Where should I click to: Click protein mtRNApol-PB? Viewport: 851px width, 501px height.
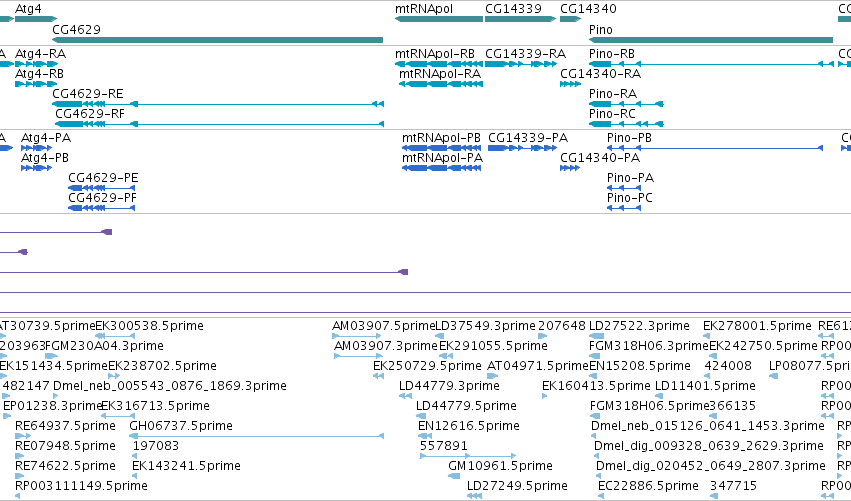tap(441, 138)
